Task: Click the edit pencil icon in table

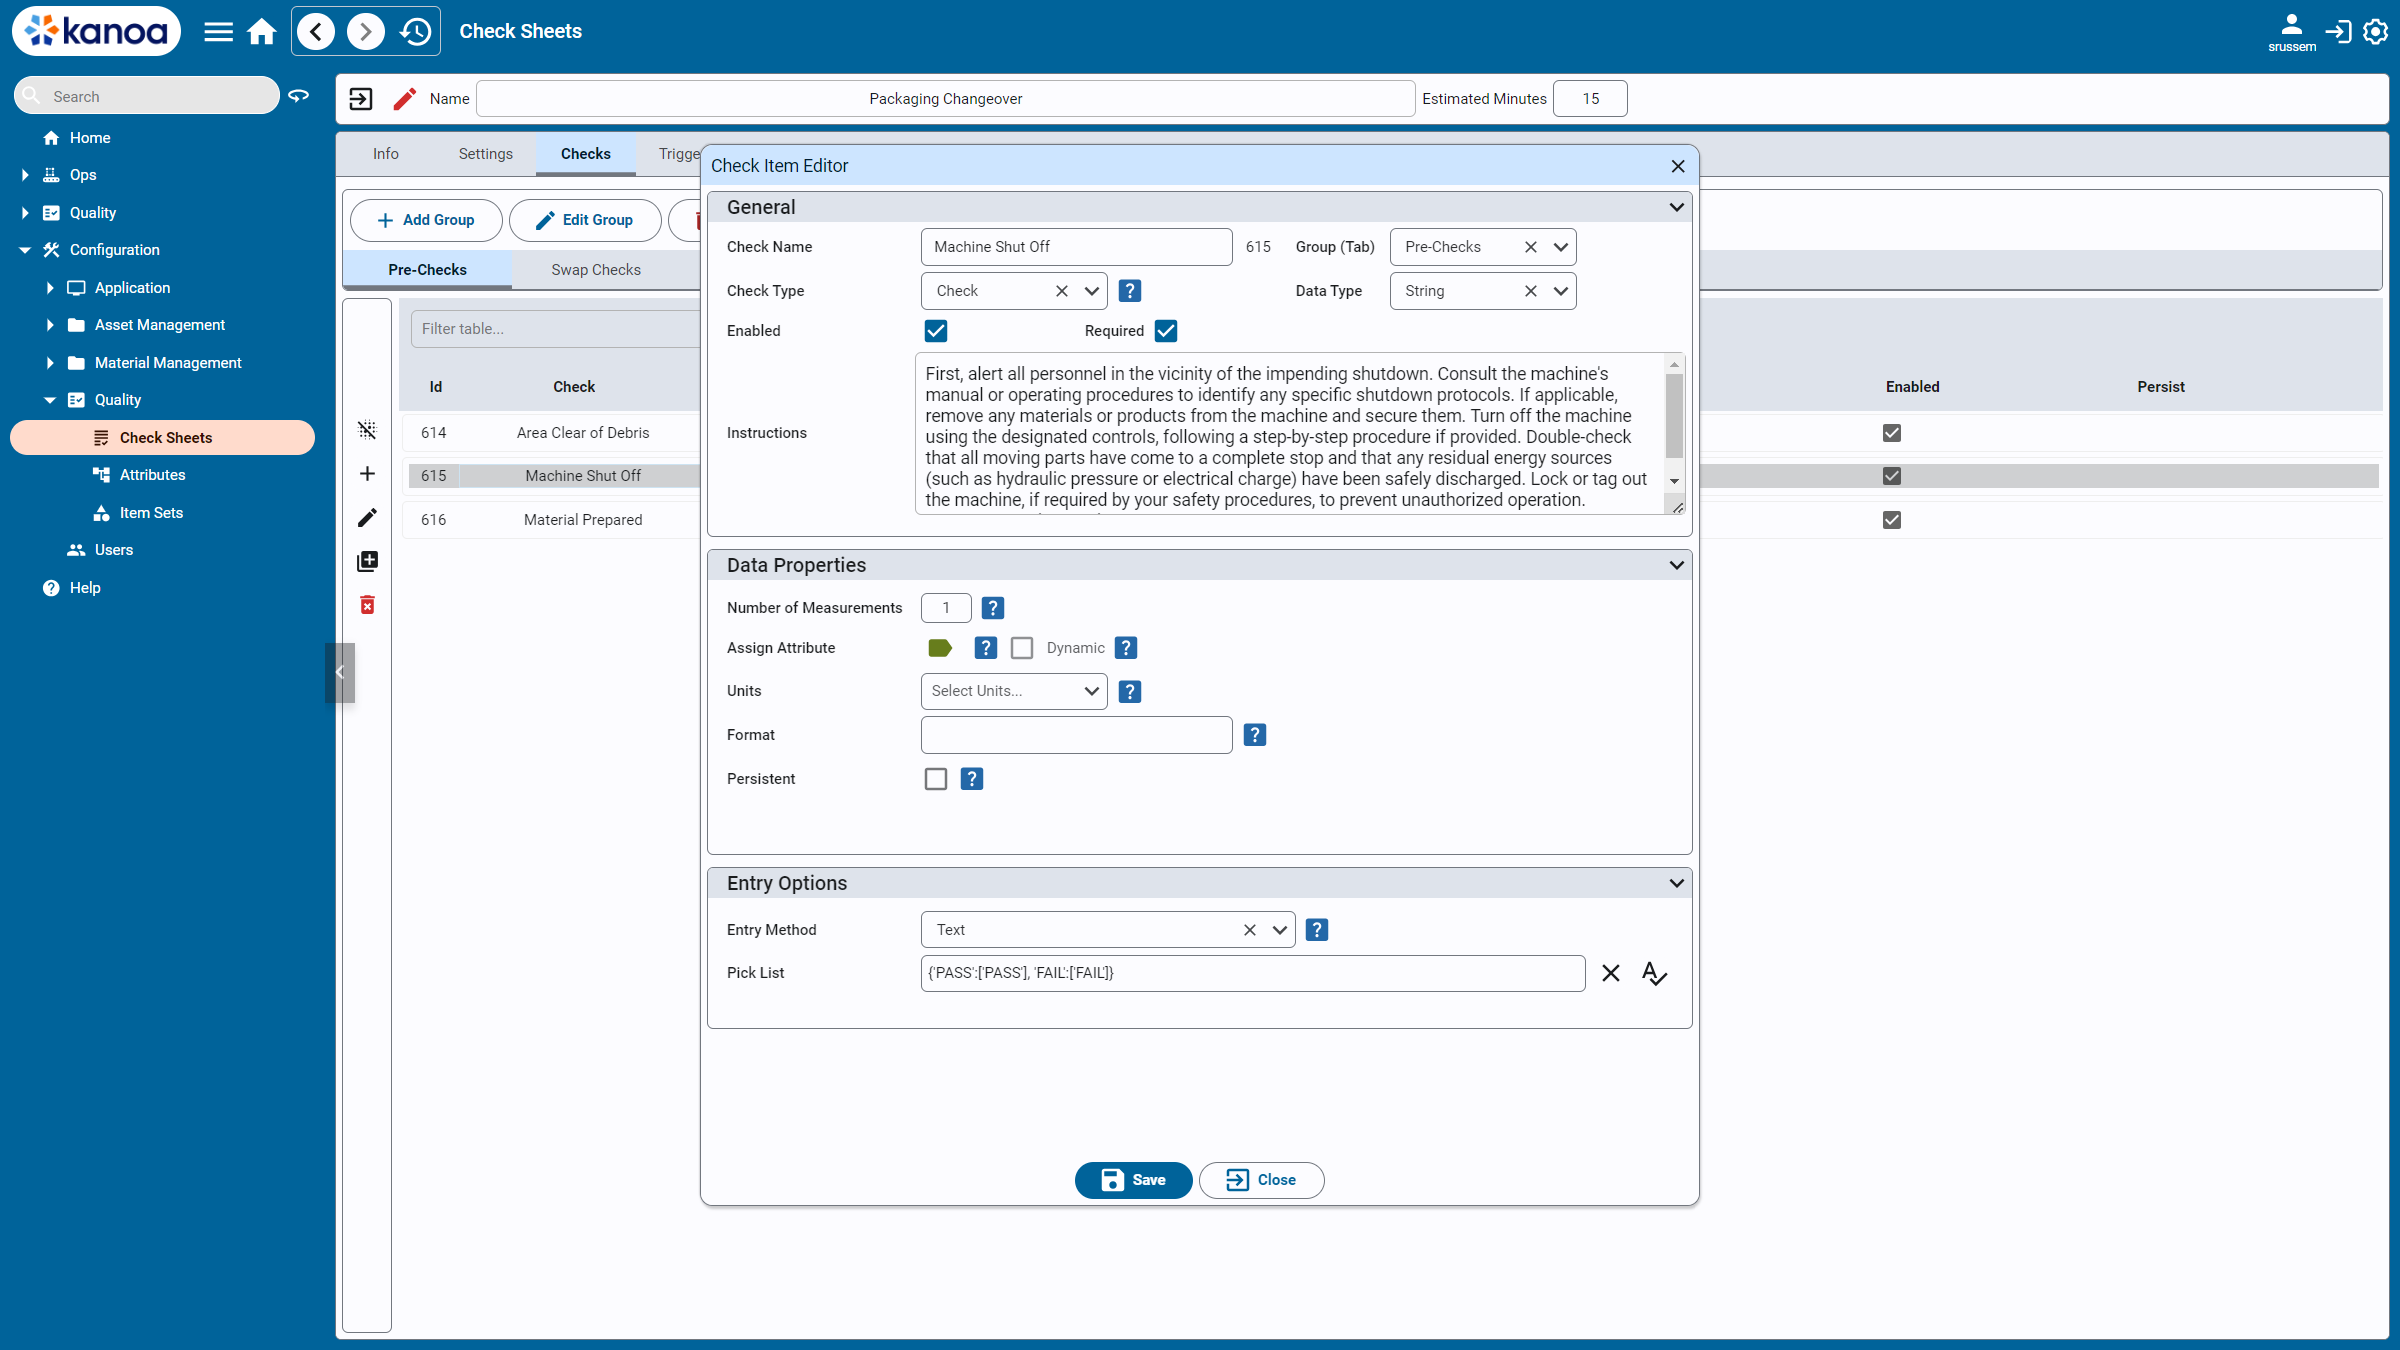Action: click(368, 518)
